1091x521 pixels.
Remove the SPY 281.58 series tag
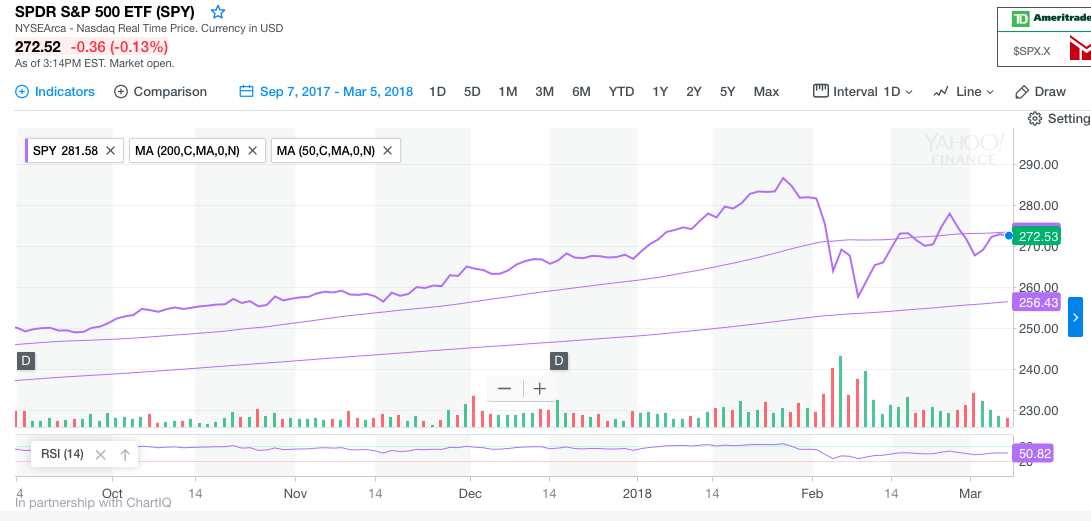pyautogui.click(x=111, y=151)
